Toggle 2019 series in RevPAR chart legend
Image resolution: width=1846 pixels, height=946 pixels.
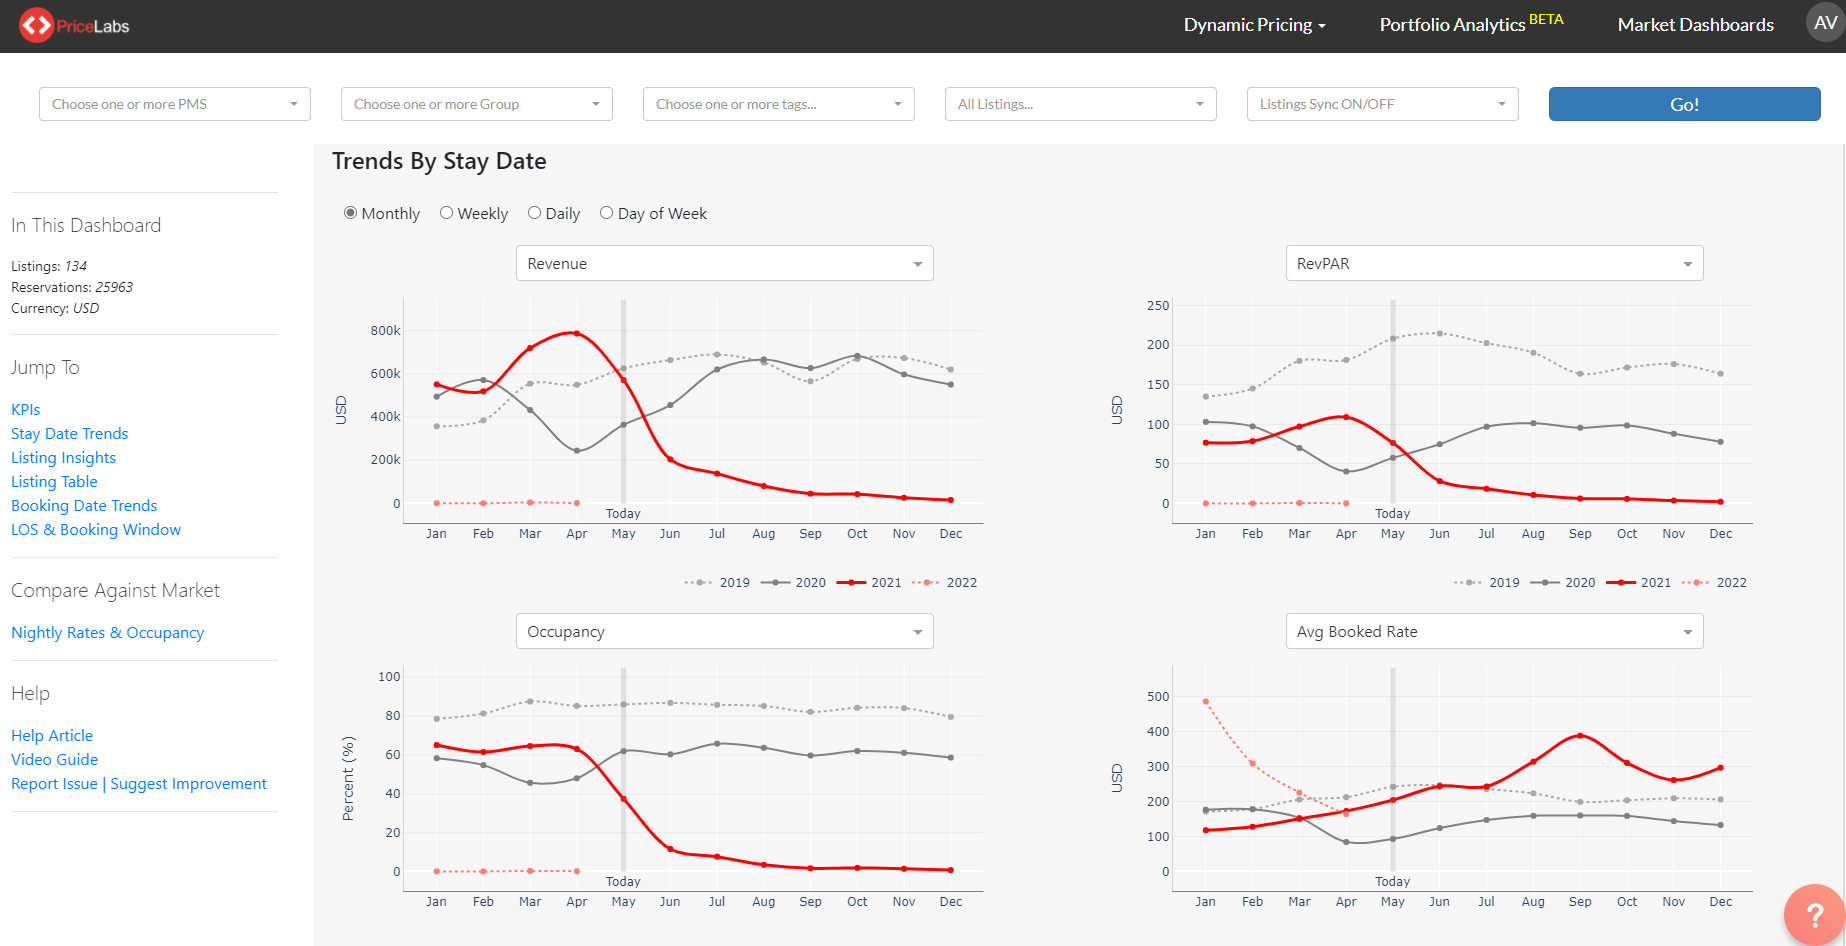tap(1487, 583)
